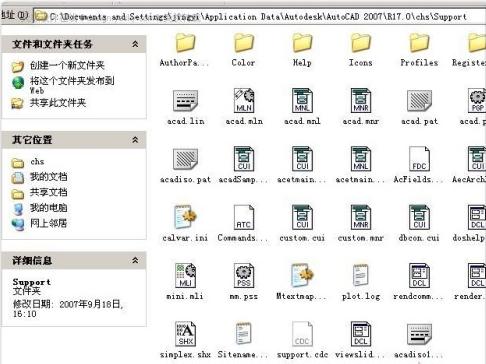Select the mini.mli file icon
486x364 pixels.
[185, 275]
